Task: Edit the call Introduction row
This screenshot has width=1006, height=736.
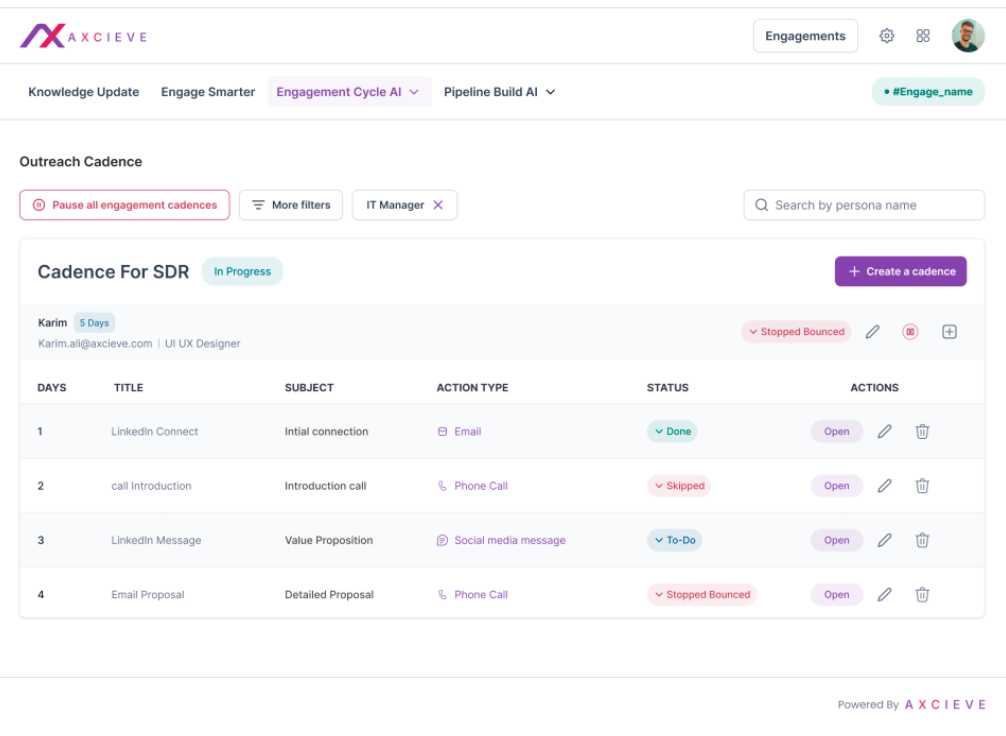Action: click(884, 486)
